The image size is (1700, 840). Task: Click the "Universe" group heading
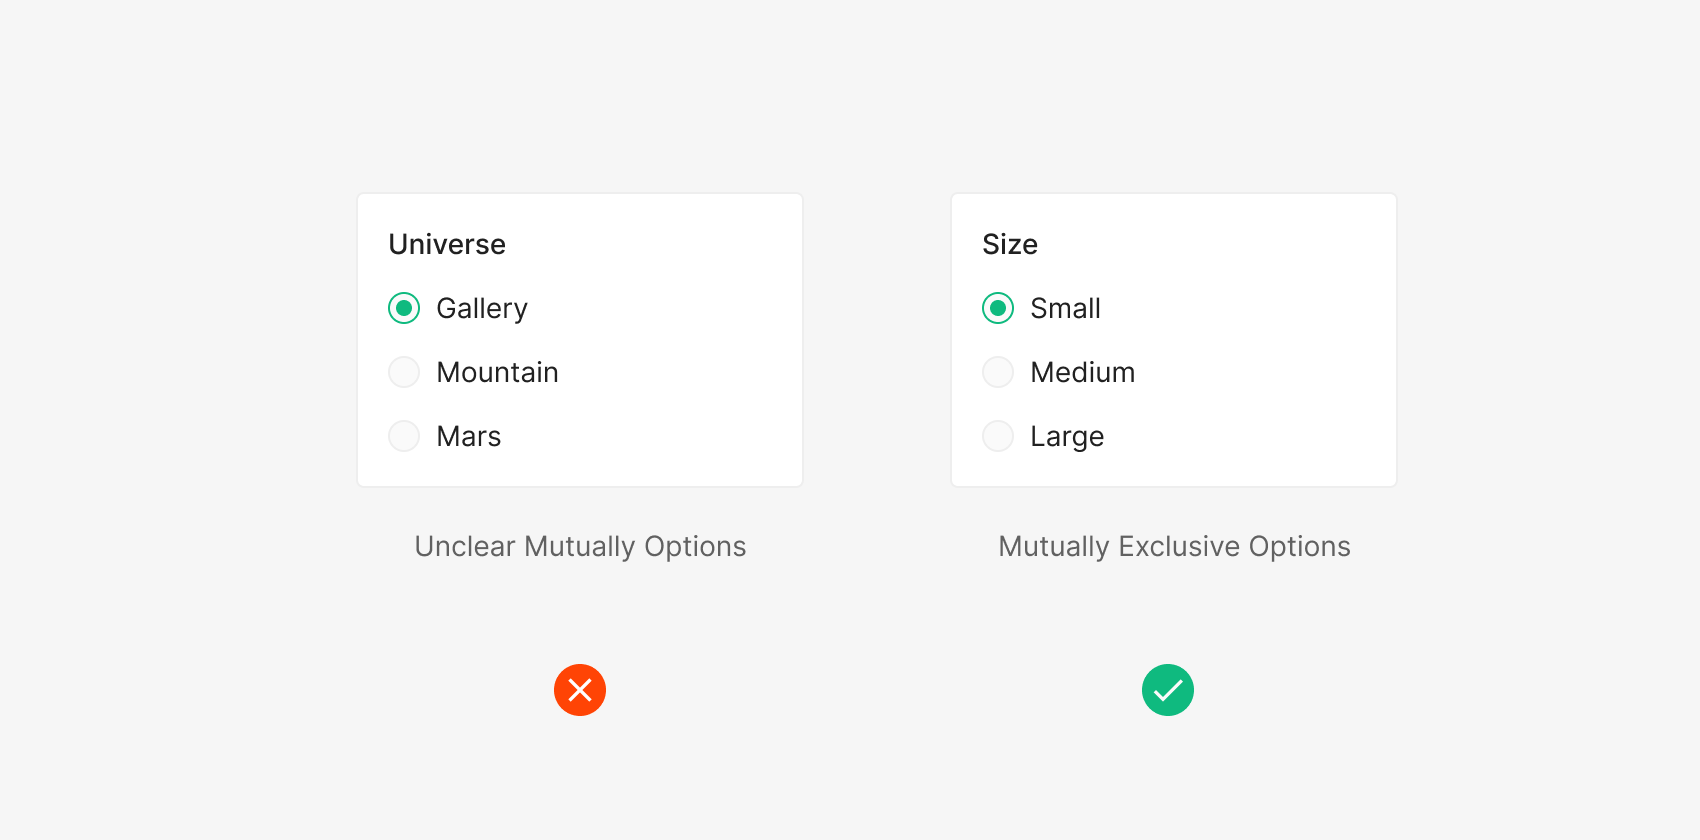coord(447,244)
